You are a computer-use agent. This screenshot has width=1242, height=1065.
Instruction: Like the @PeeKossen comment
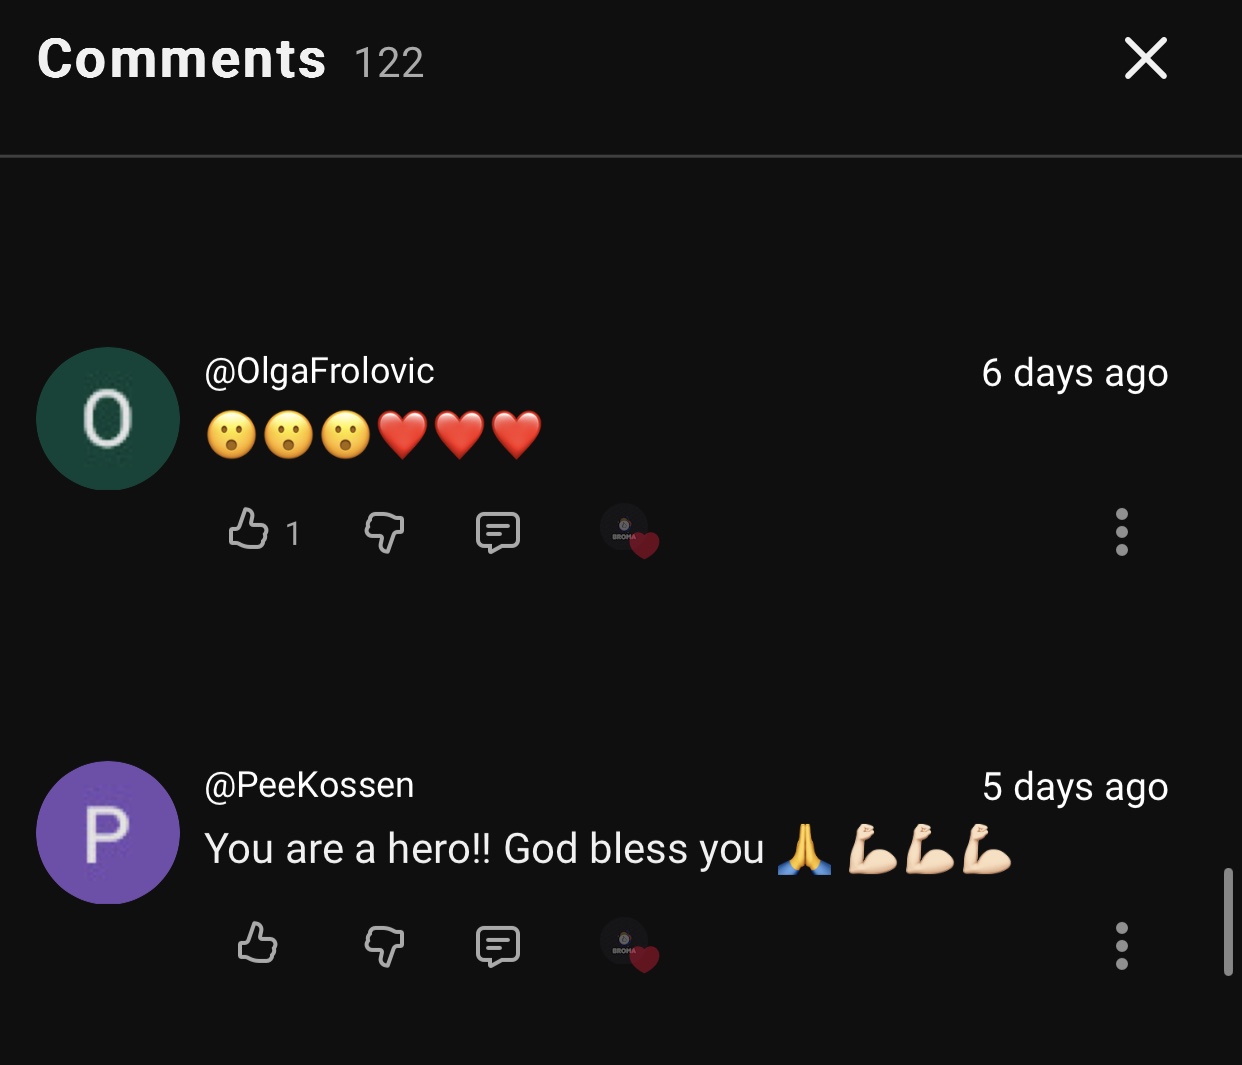(x=257, y=943)
